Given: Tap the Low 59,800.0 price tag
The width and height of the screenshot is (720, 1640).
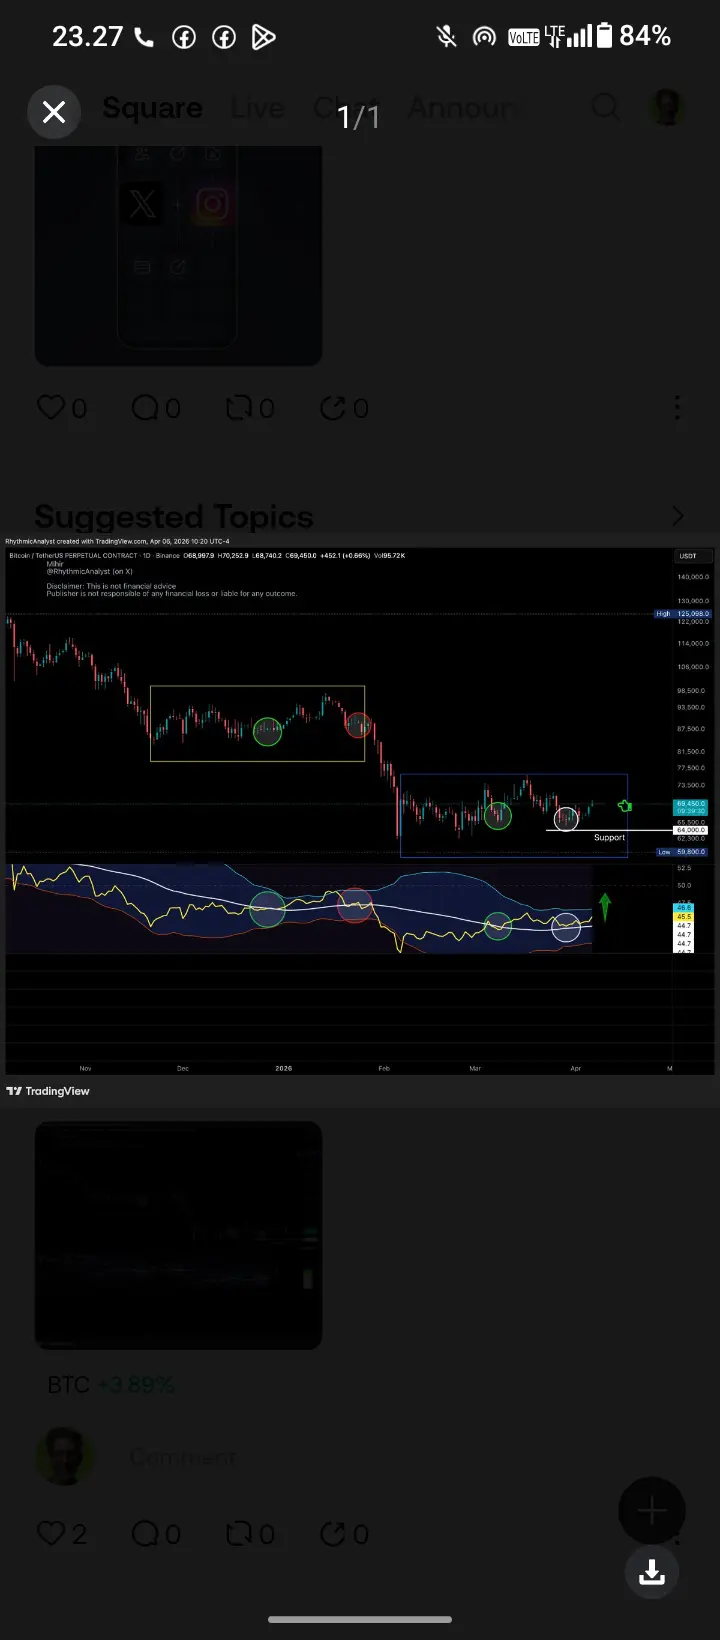Looking at the screenshot, I should point(683,852).
